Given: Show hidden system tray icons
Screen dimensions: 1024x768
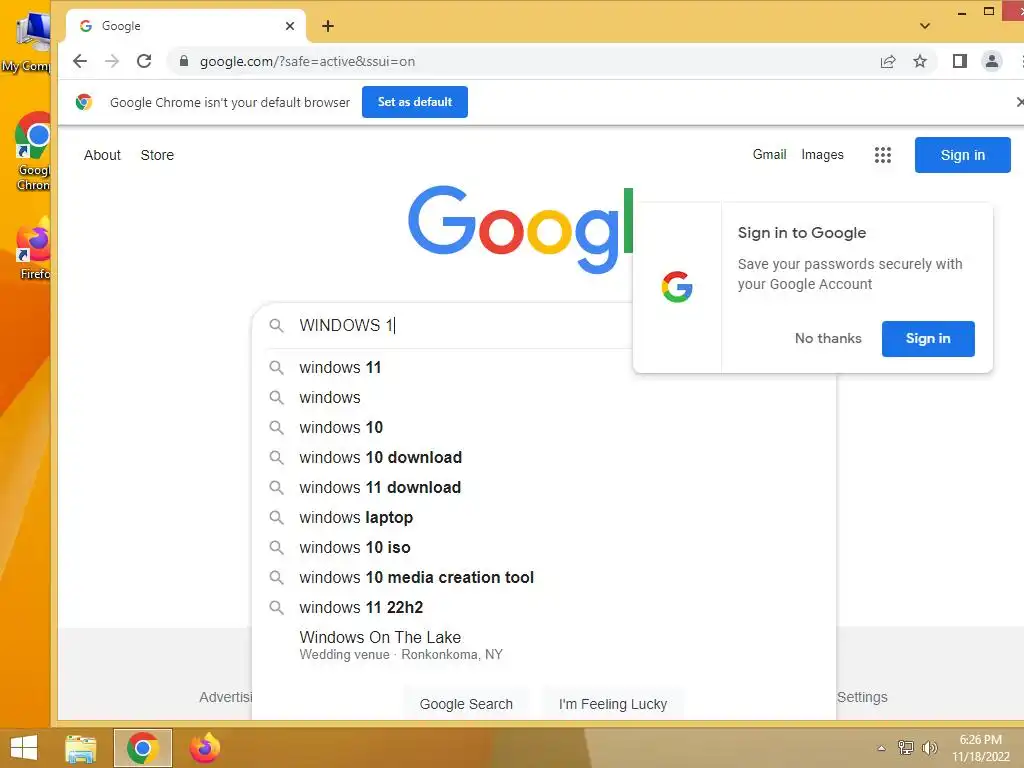Looking at the screenshot, I should 881,748.
